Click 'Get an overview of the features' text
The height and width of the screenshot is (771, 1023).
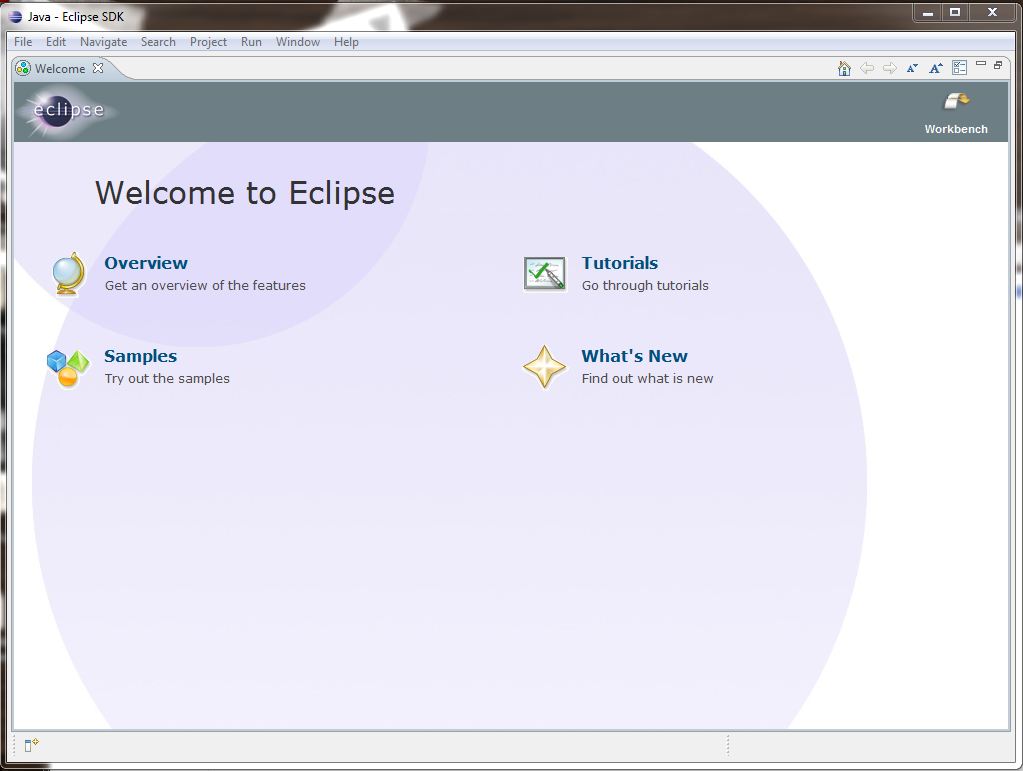point(205,286)
